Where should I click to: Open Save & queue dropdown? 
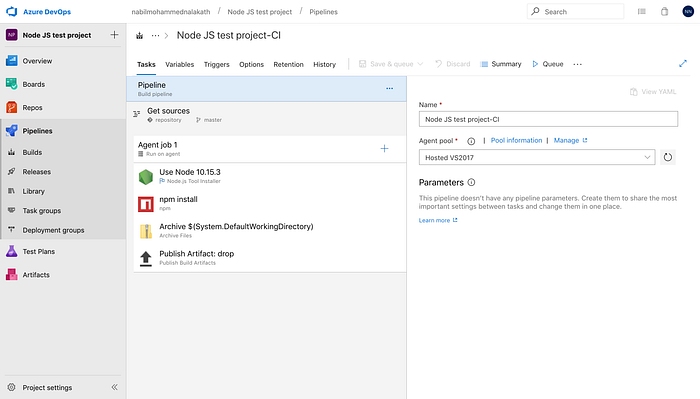tap(391, 64)
